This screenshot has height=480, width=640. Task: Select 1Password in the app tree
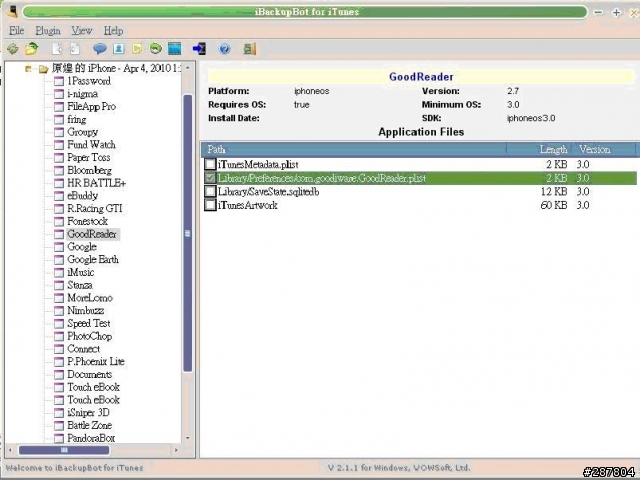click(x=89, y=81)
